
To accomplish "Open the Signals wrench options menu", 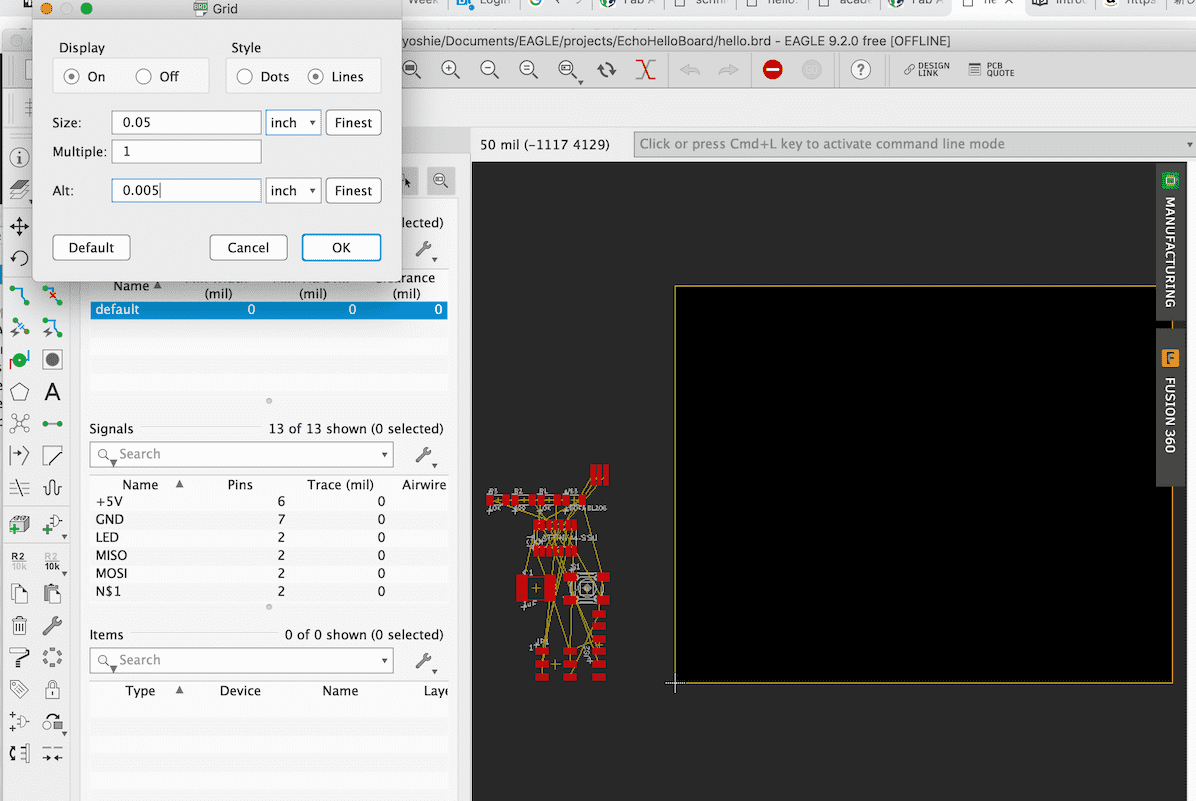I will pos(425,455).
